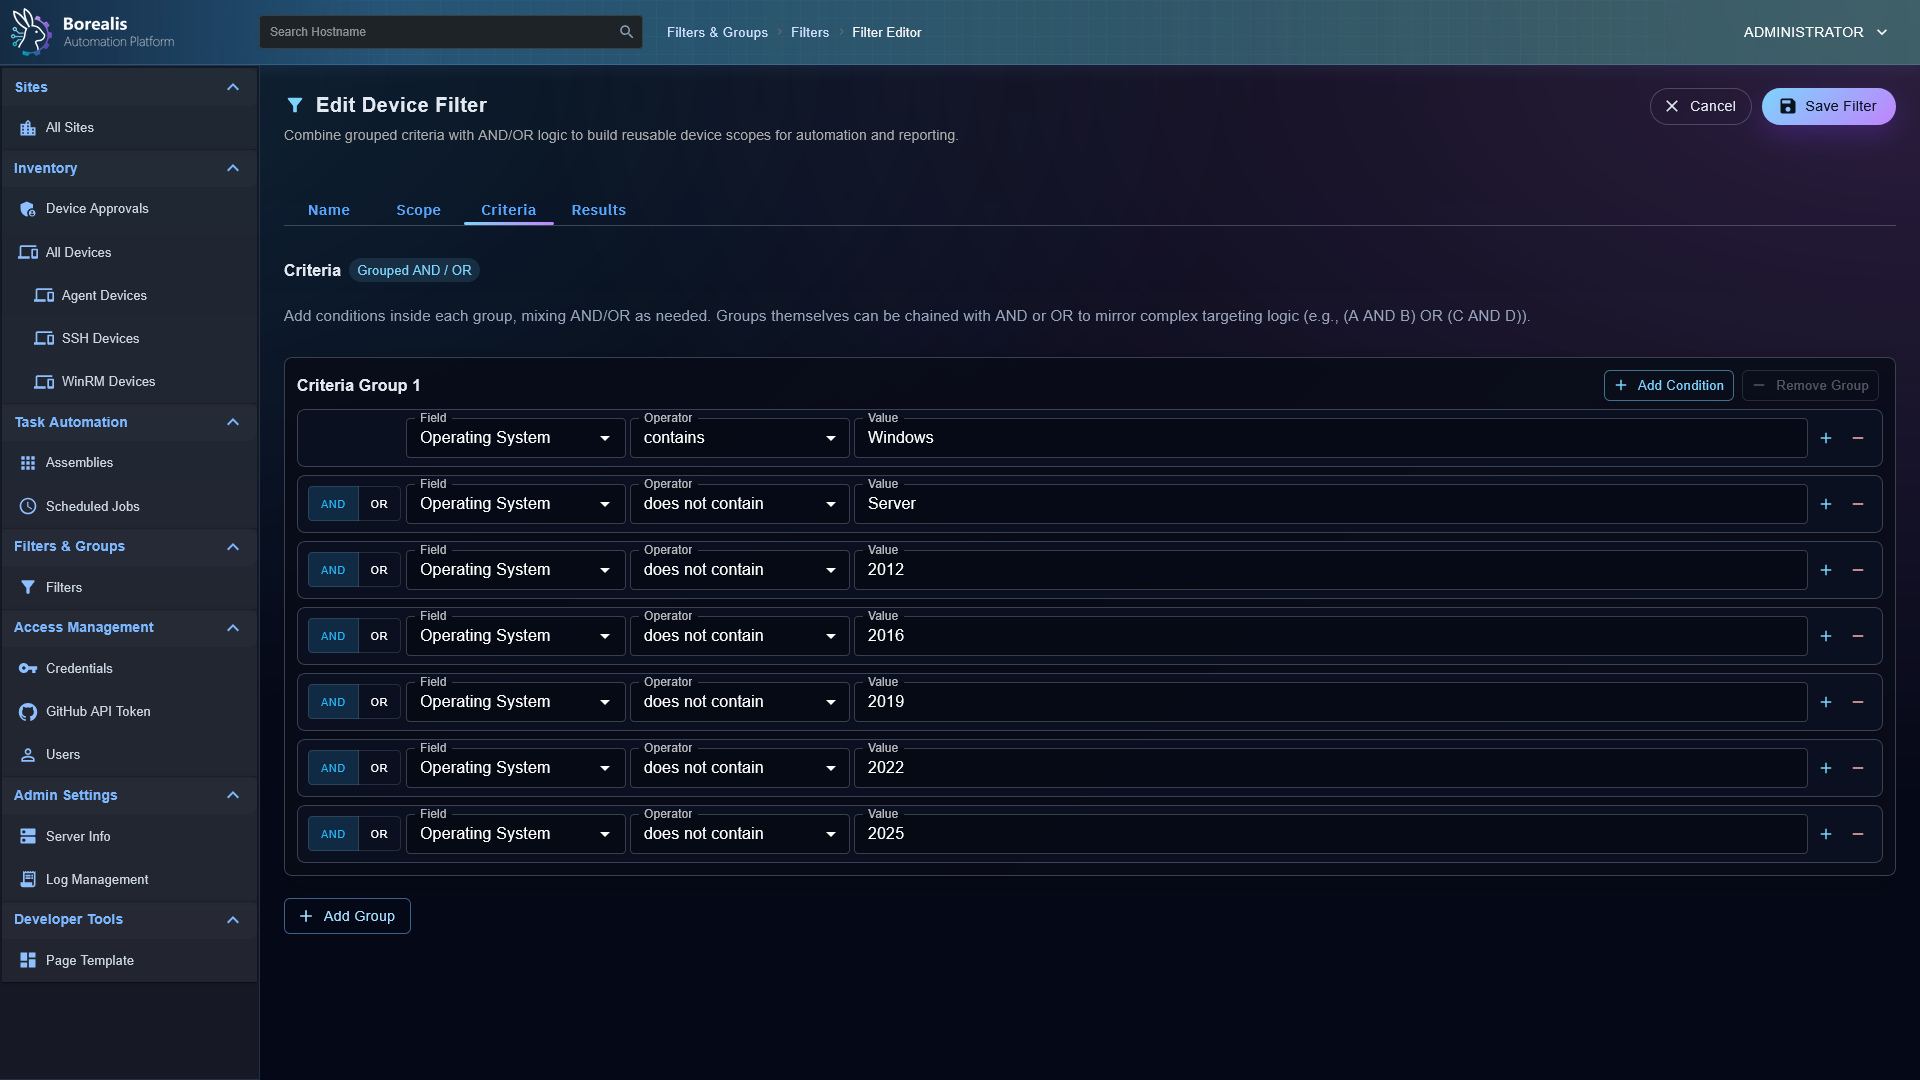Click the Save Filter button
Viewport: 1920px width, 1080px height.
(1828, 106)
